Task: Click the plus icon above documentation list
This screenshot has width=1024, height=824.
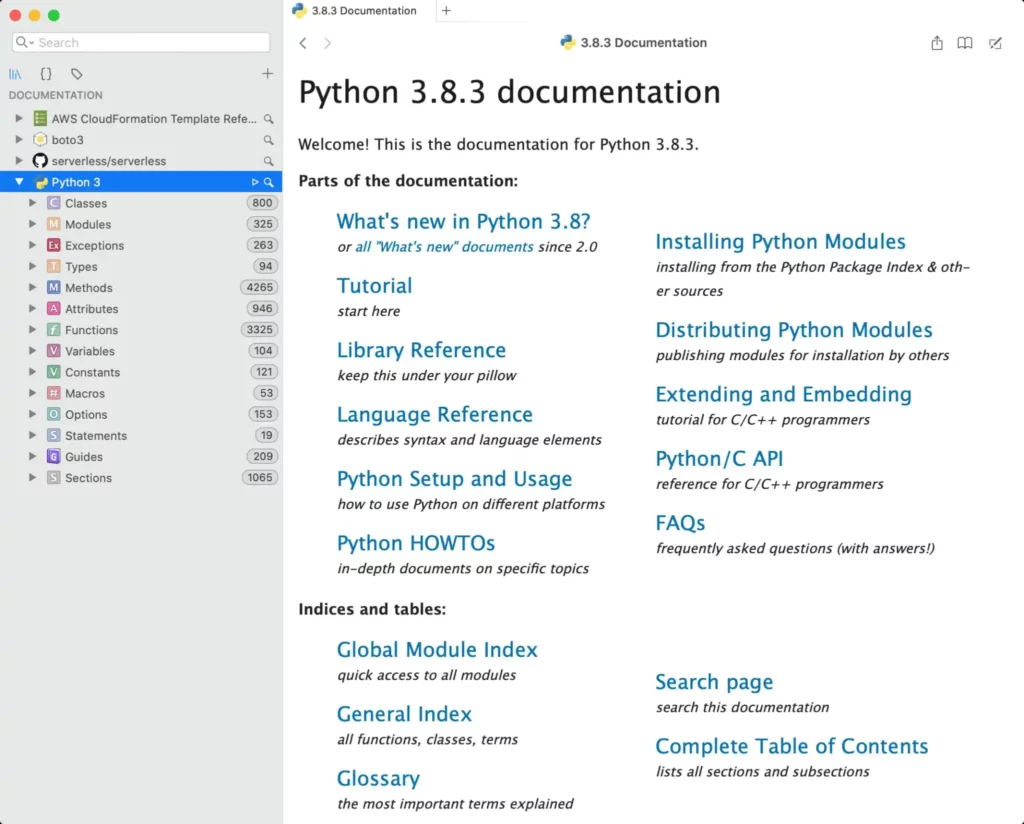Action: pos(267,74)
